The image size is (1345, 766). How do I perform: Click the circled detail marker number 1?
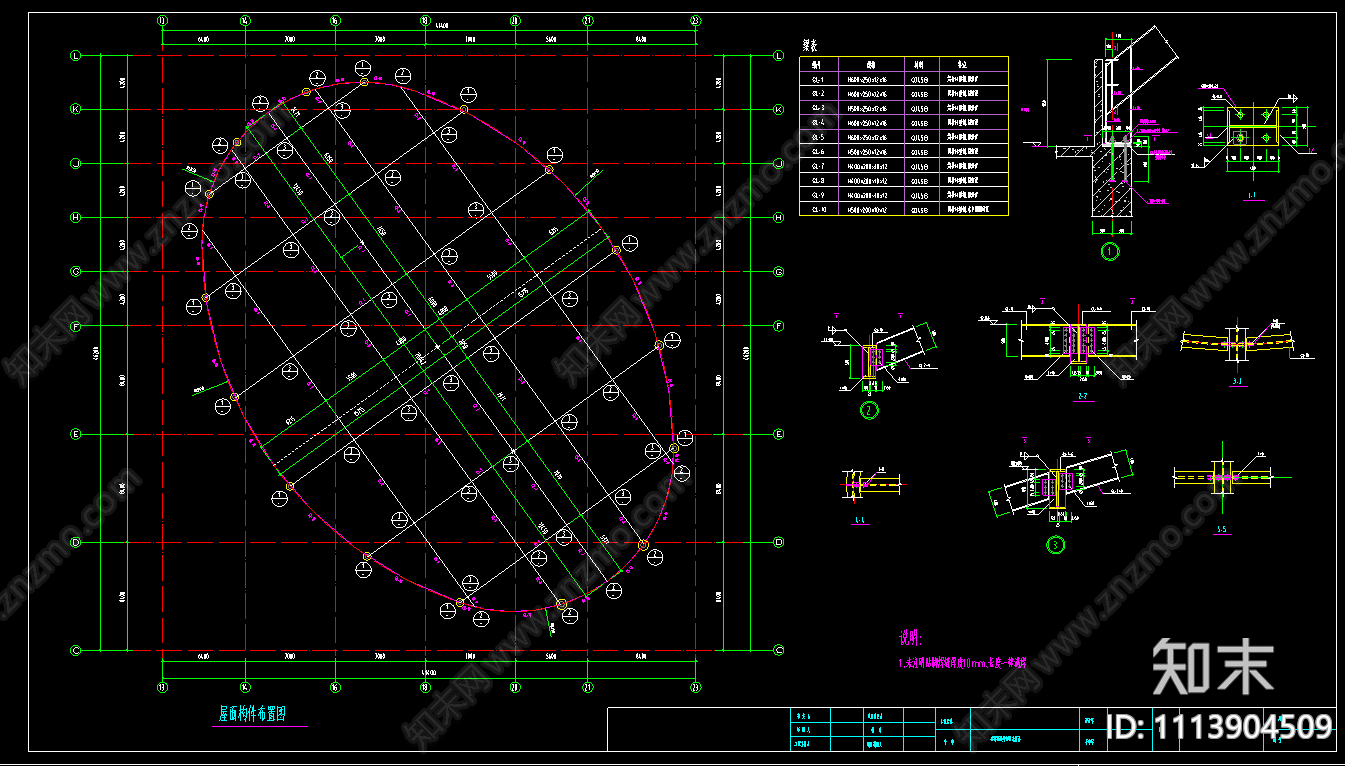coord(1108,252)
